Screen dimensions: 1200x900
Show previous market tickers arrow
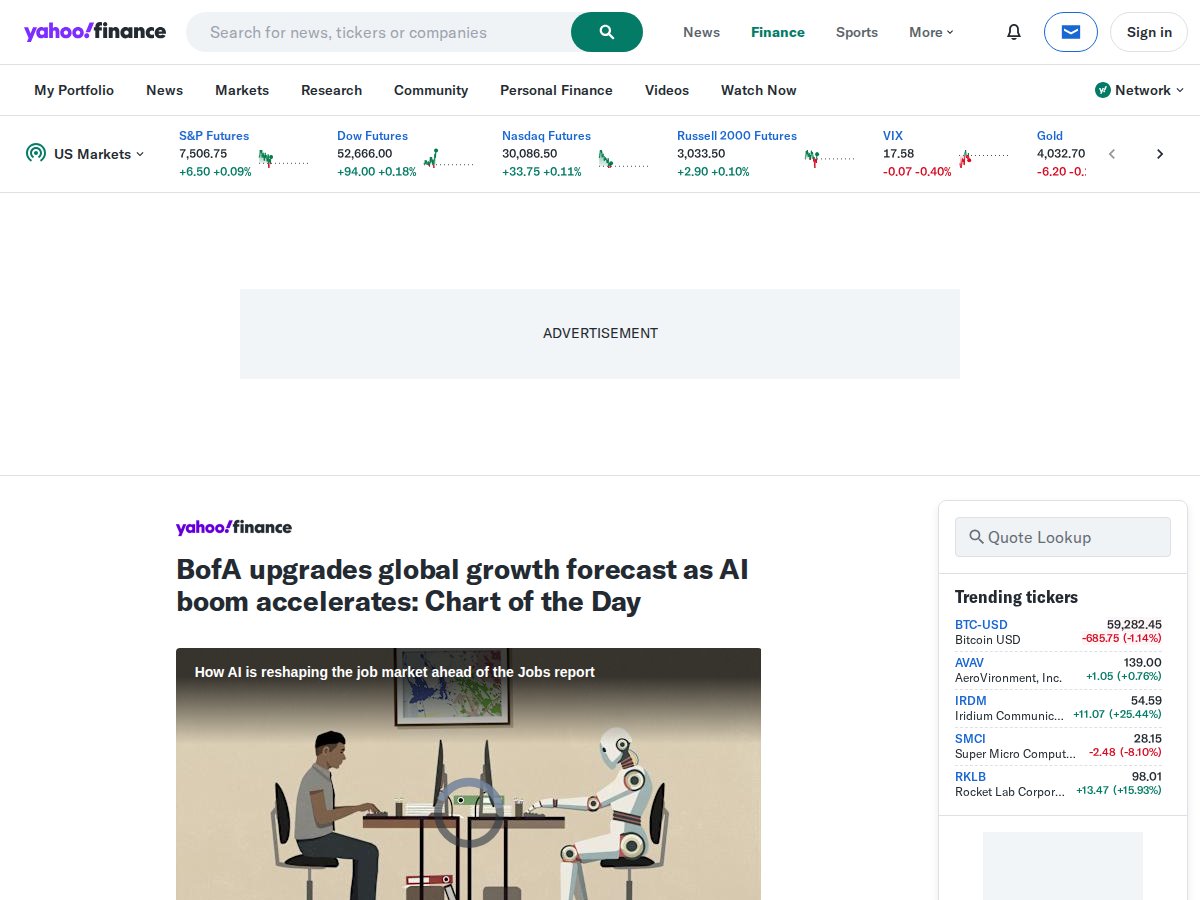[x=1112, y=154]
